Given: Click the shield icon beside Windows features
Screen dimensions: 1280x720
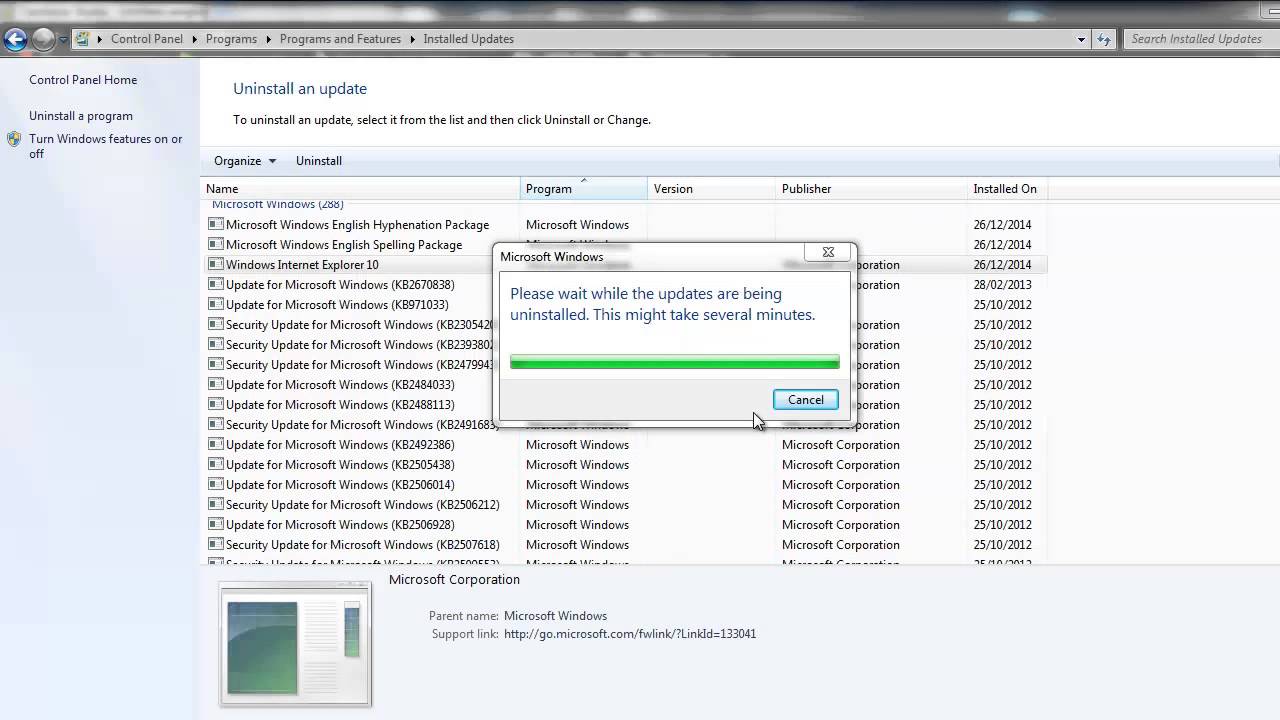Looking at the screenshot, I should pos(14,139).
